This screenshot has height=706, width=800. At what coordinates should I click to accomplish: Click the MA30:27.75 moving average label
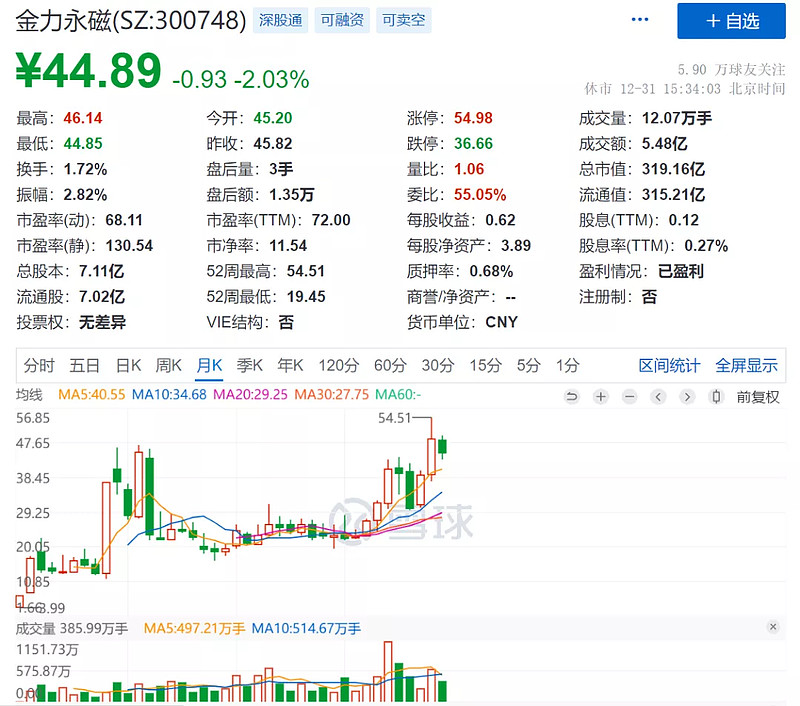click(x=332, y=394)
